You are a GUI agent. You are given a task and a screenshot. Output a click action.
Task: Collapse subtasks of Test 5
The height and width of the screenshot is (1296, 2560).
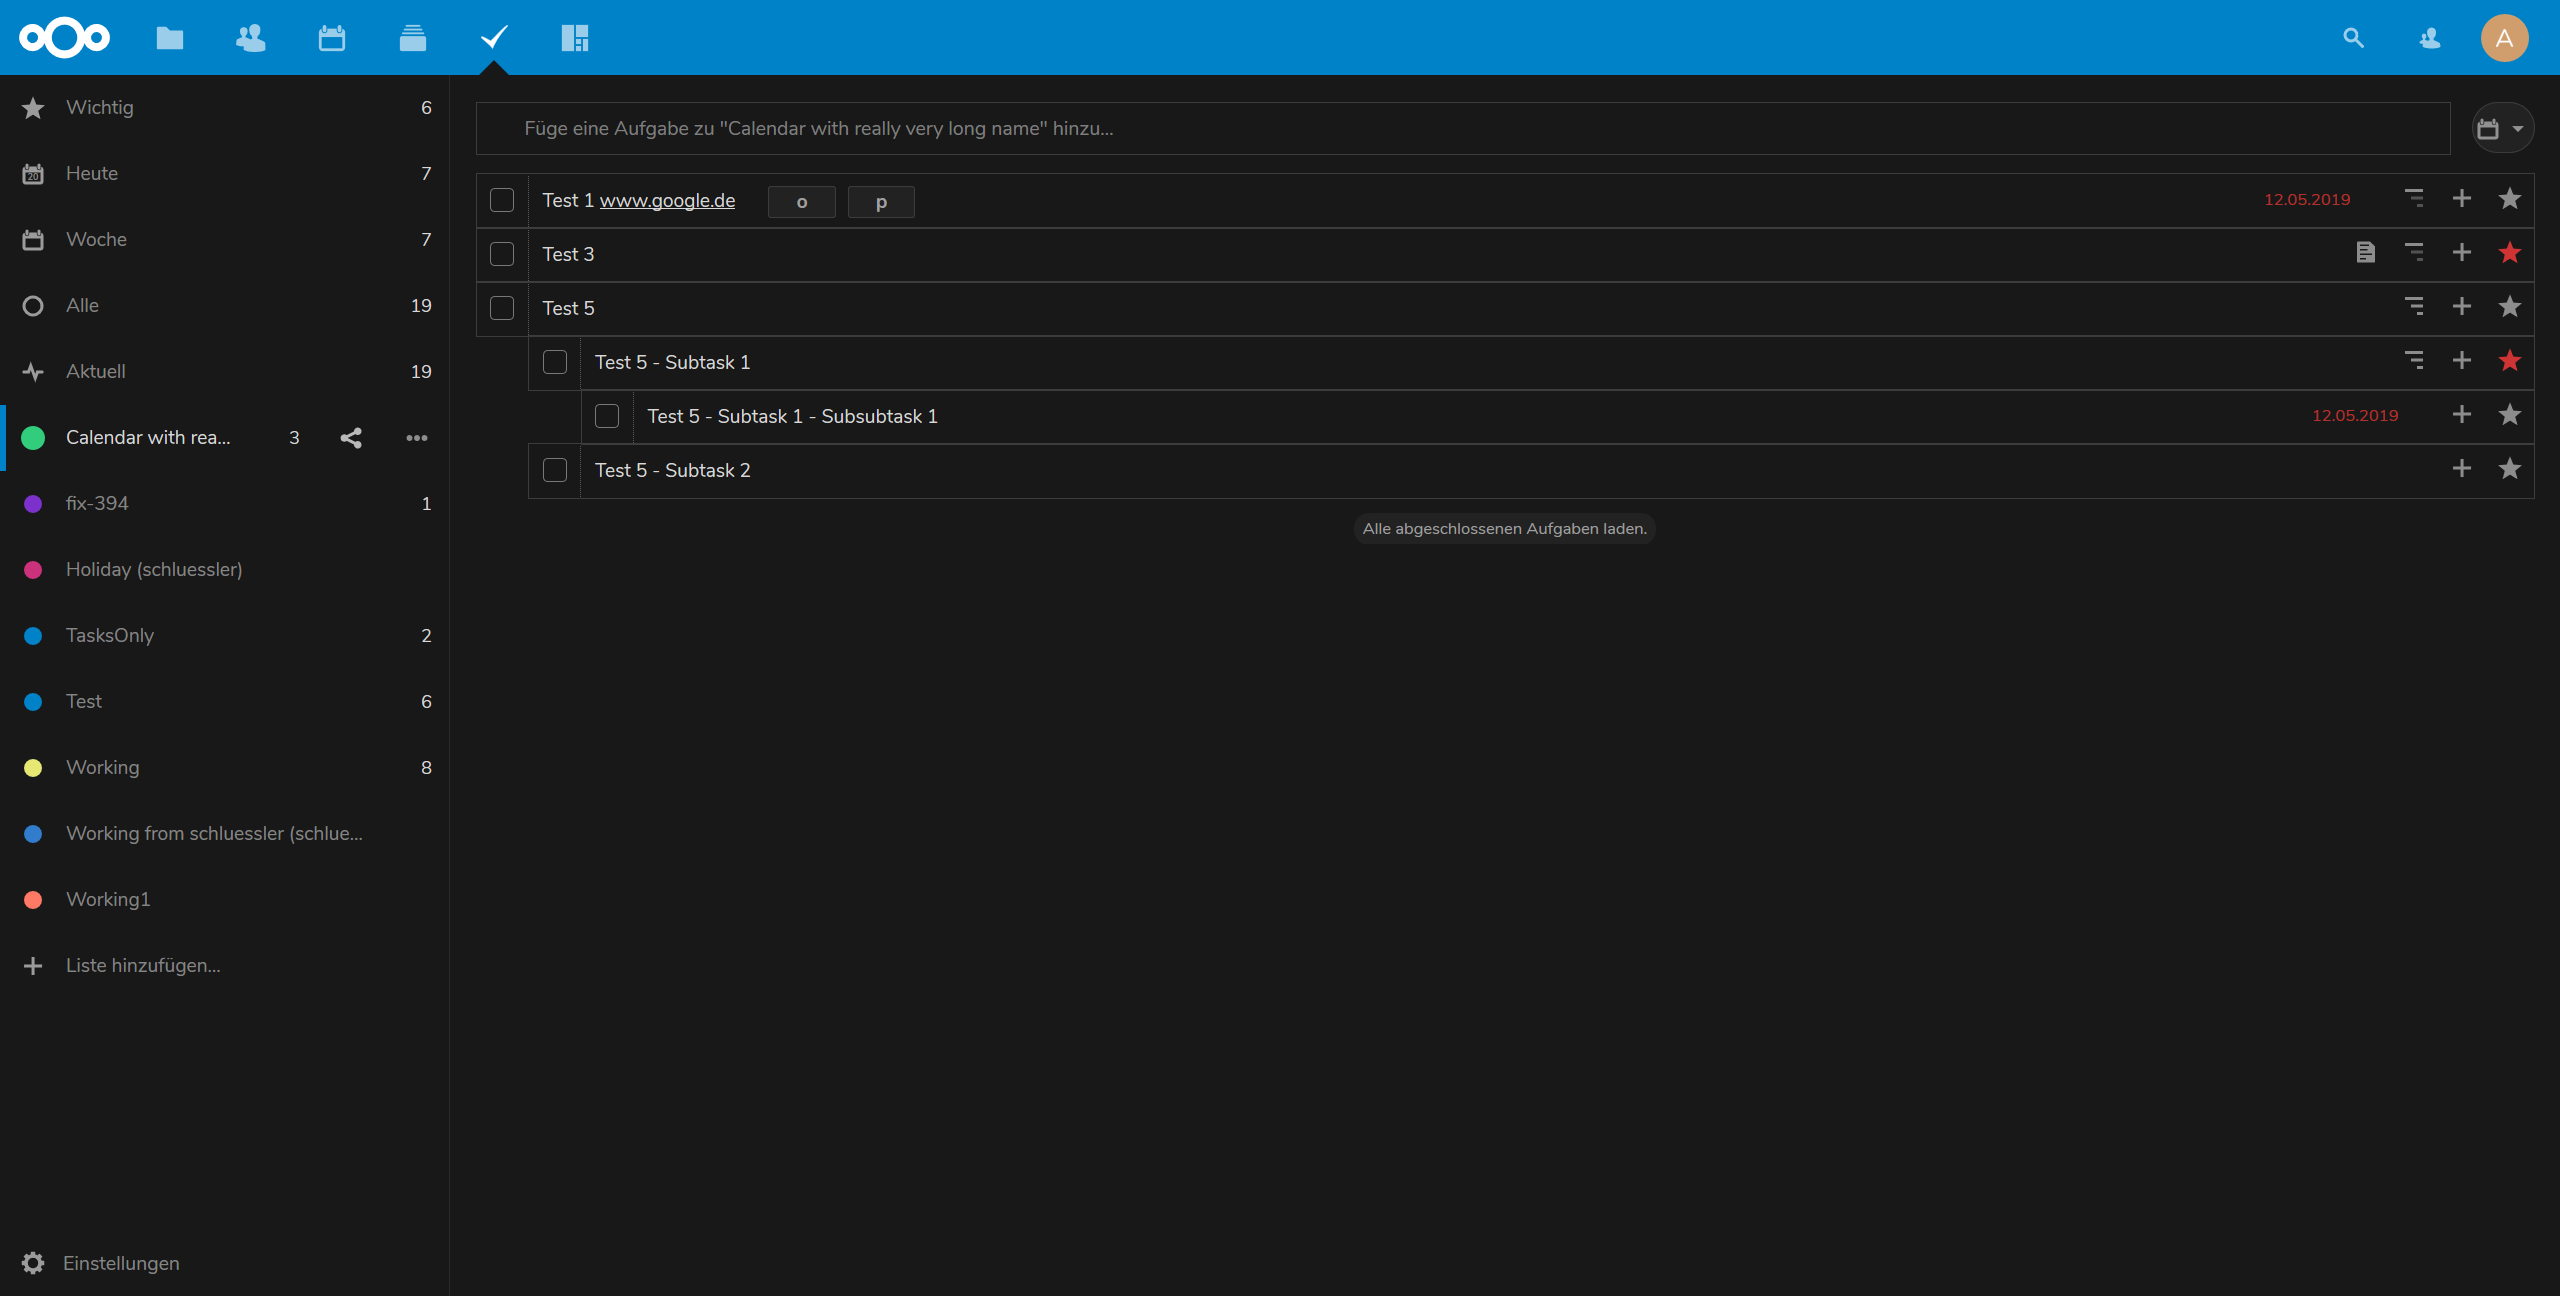[x=2414, y=307]
